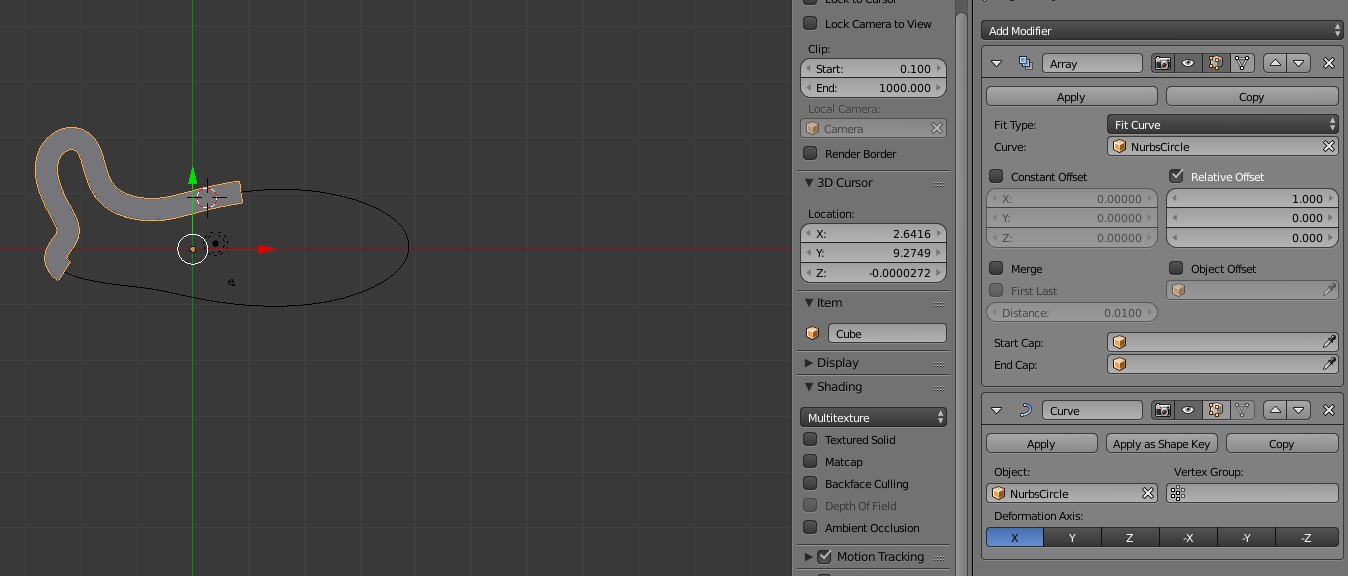Click the Clip Start value field
This screenshot has height=576, width=1348.
(x=873, y=69)
